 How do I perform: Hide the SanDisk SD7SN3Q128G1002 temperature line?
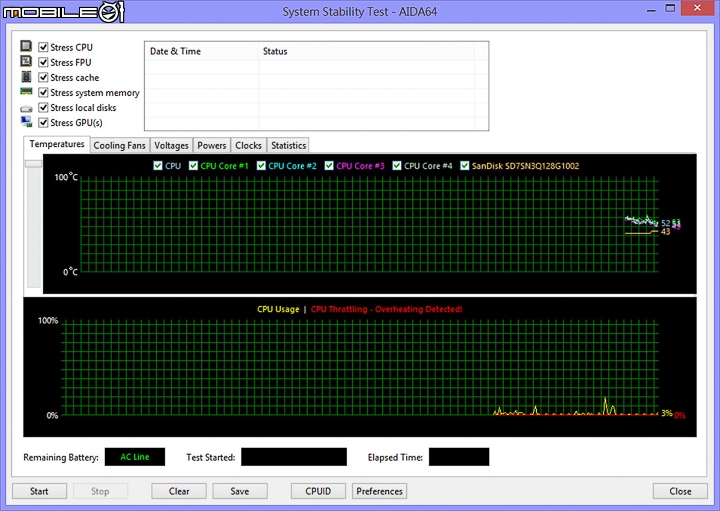[465, 166]
